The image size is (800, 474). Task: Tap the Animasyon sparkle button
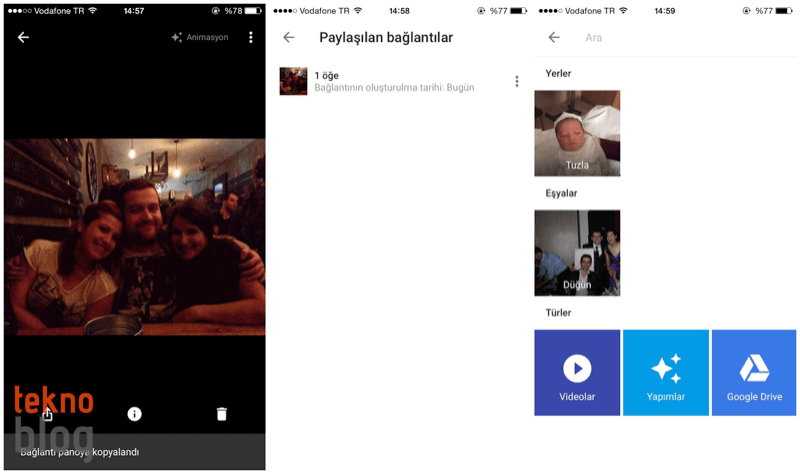click(x=199, y=37)
